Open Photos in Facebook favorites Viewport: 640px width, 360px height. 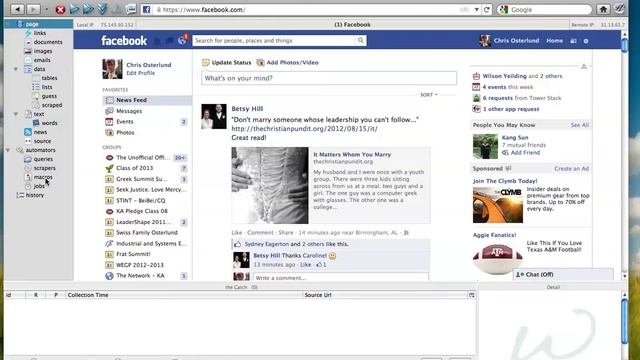coord(125,133)
